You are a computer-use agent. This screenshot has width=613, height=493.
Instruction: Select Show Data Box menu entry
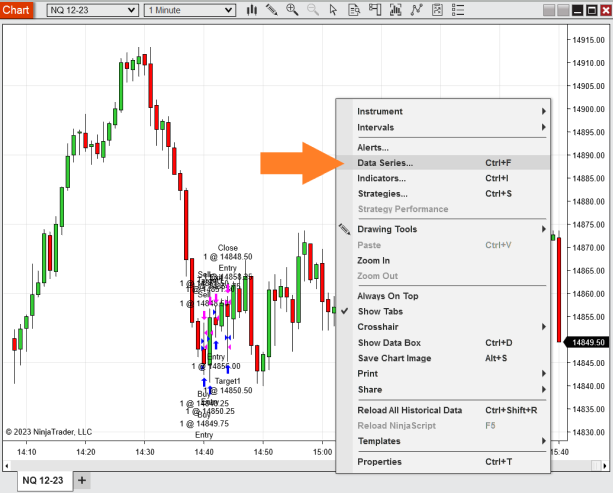444,343
